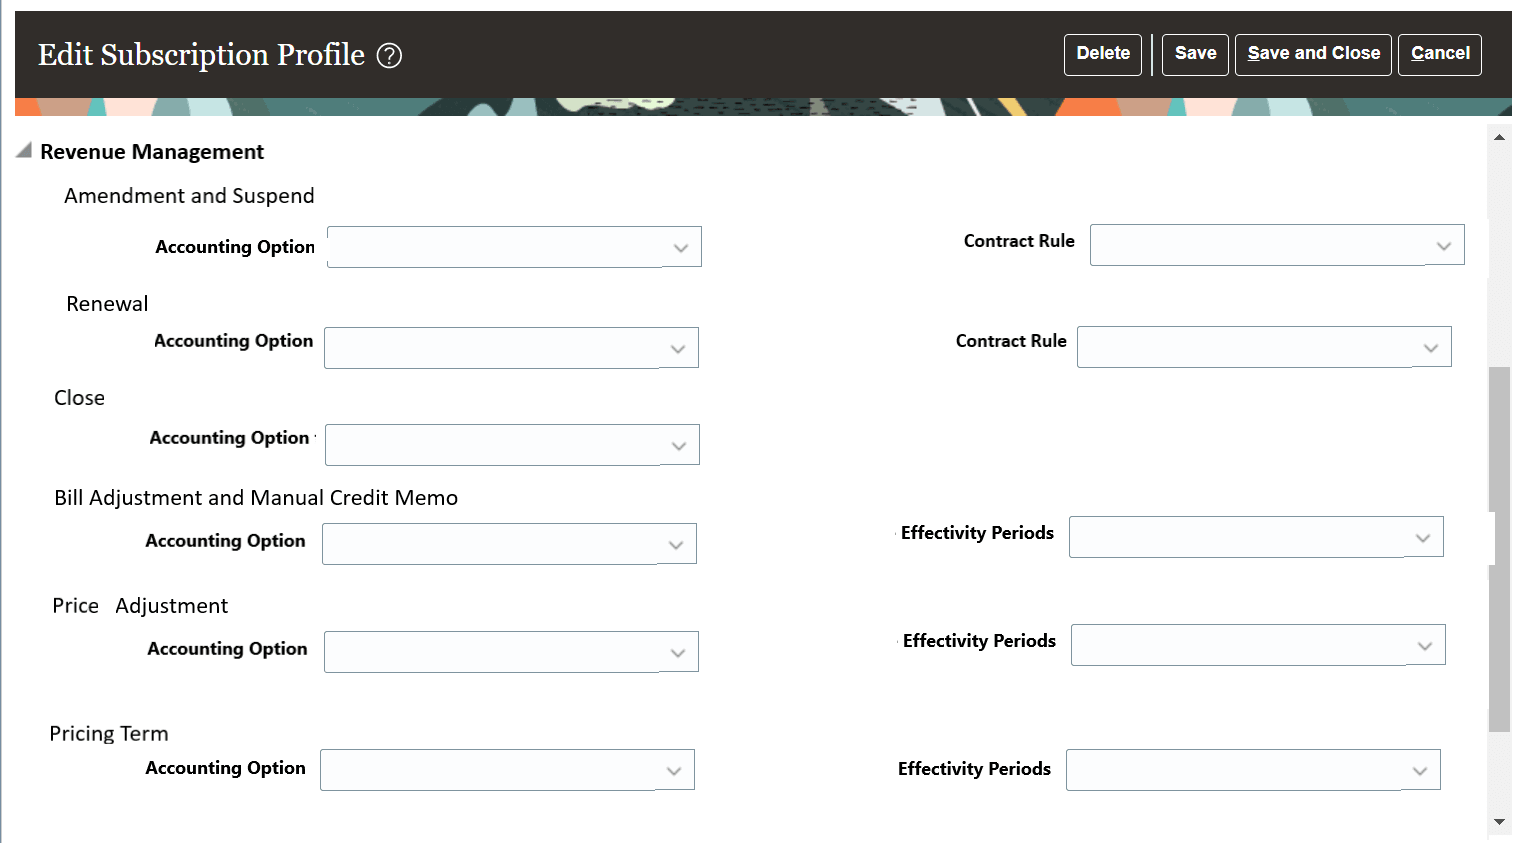Click the Revenue Management heading
This screenshot has width=1521, height=843.
click(152, 152)
